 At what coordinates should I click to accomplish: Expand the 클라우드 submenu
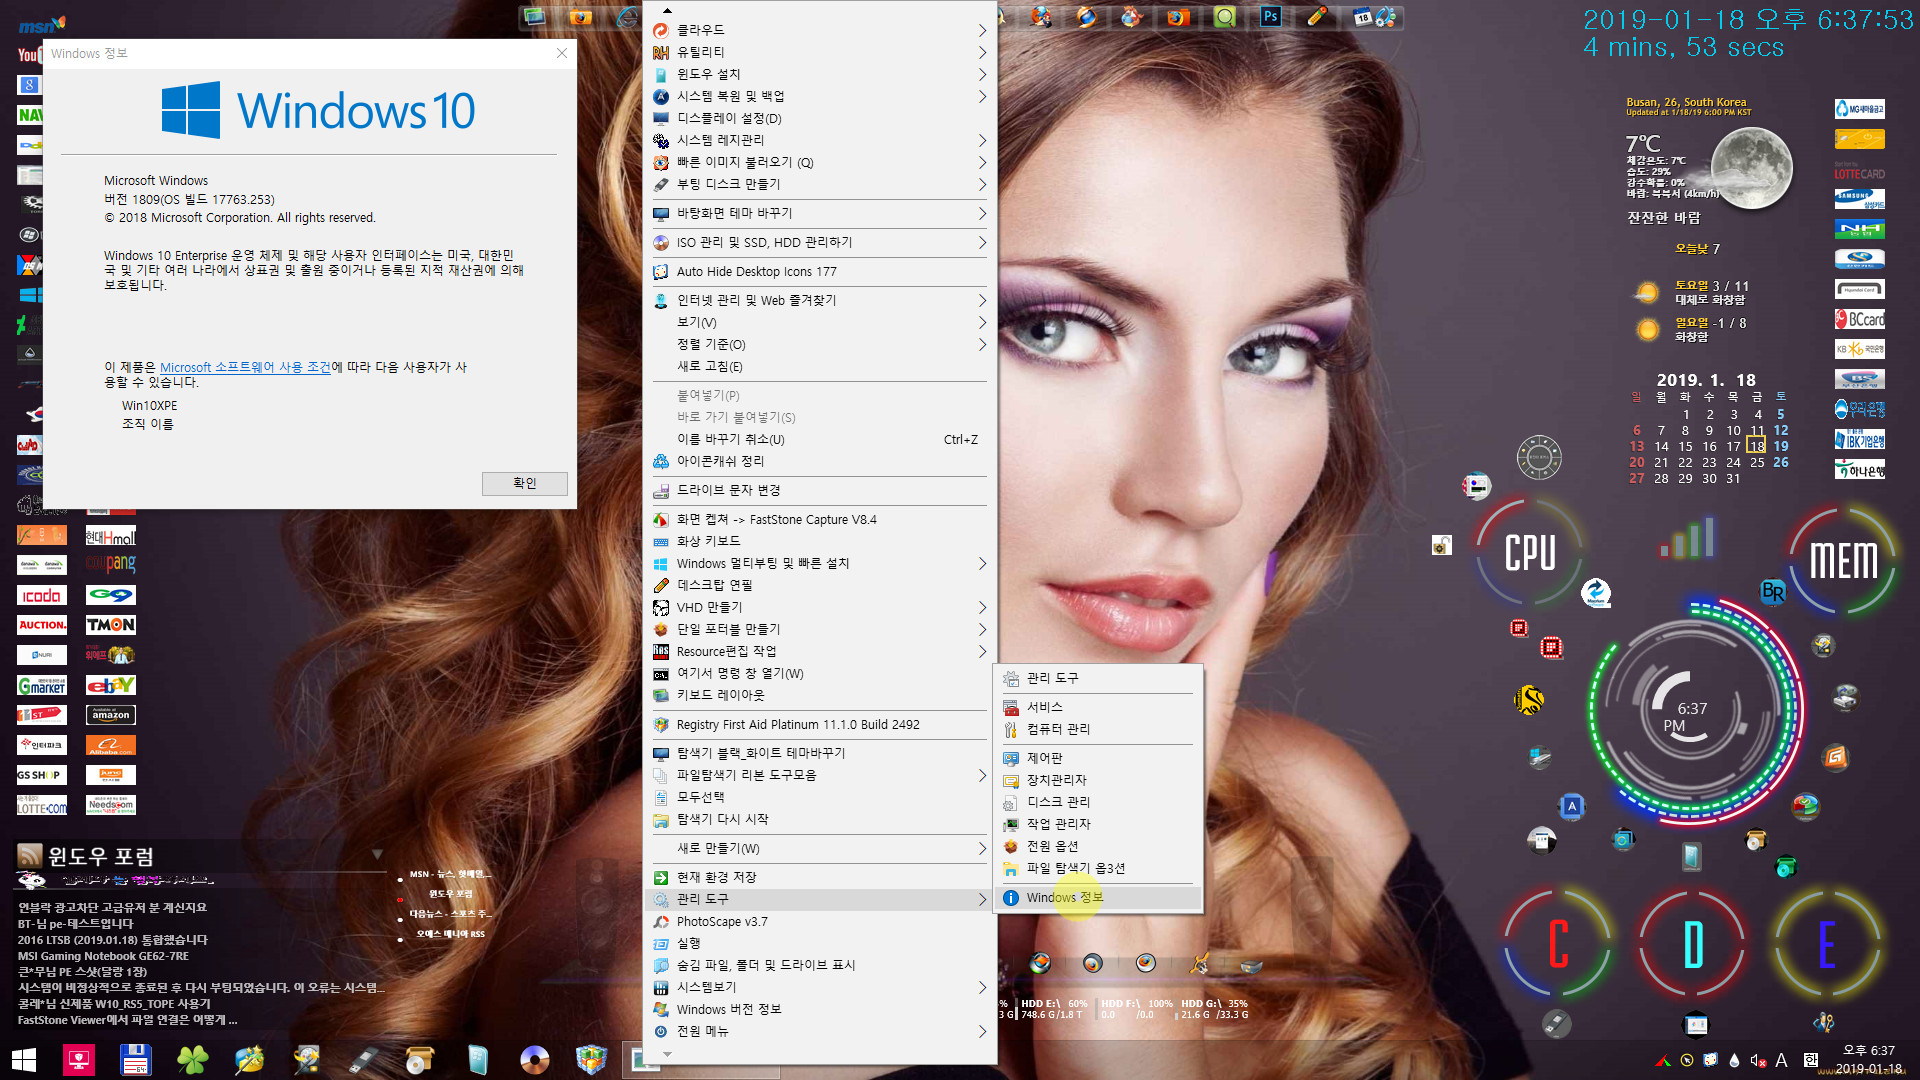click(x=819, y=30)
